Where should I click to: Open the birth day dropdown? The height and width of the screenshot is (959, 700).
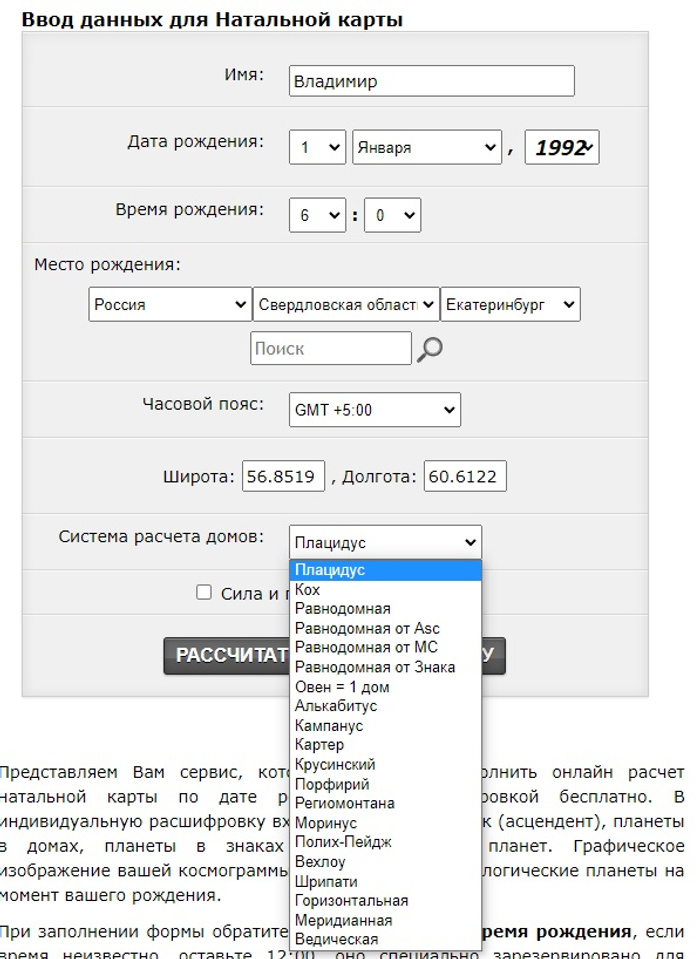[x=317, y=147]
